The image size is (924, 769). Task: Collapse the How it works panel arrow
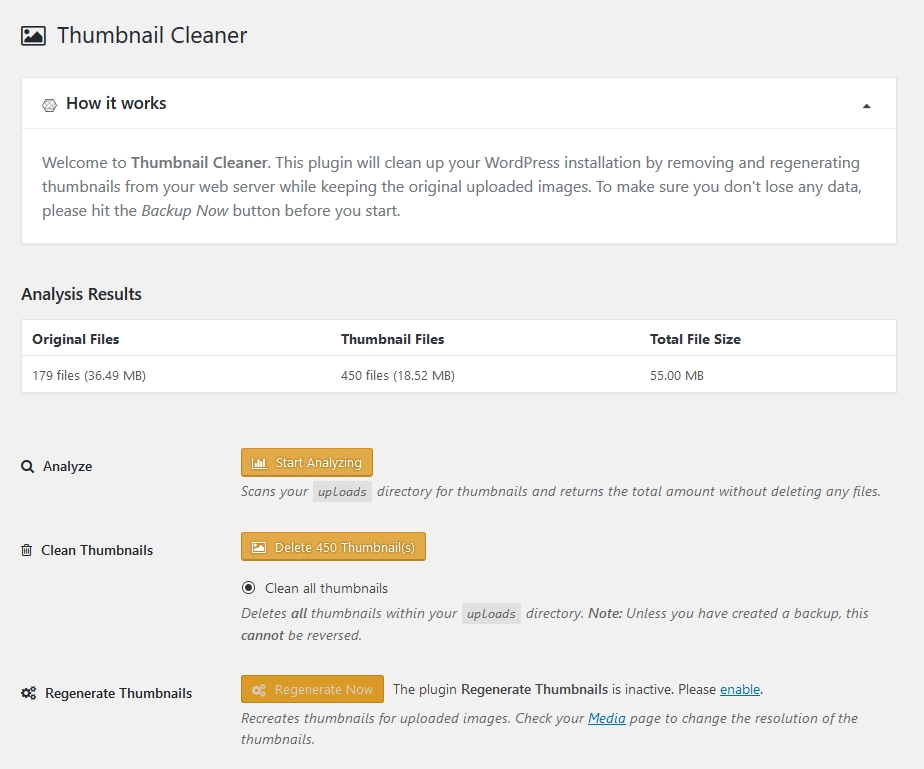coord(866,106)
